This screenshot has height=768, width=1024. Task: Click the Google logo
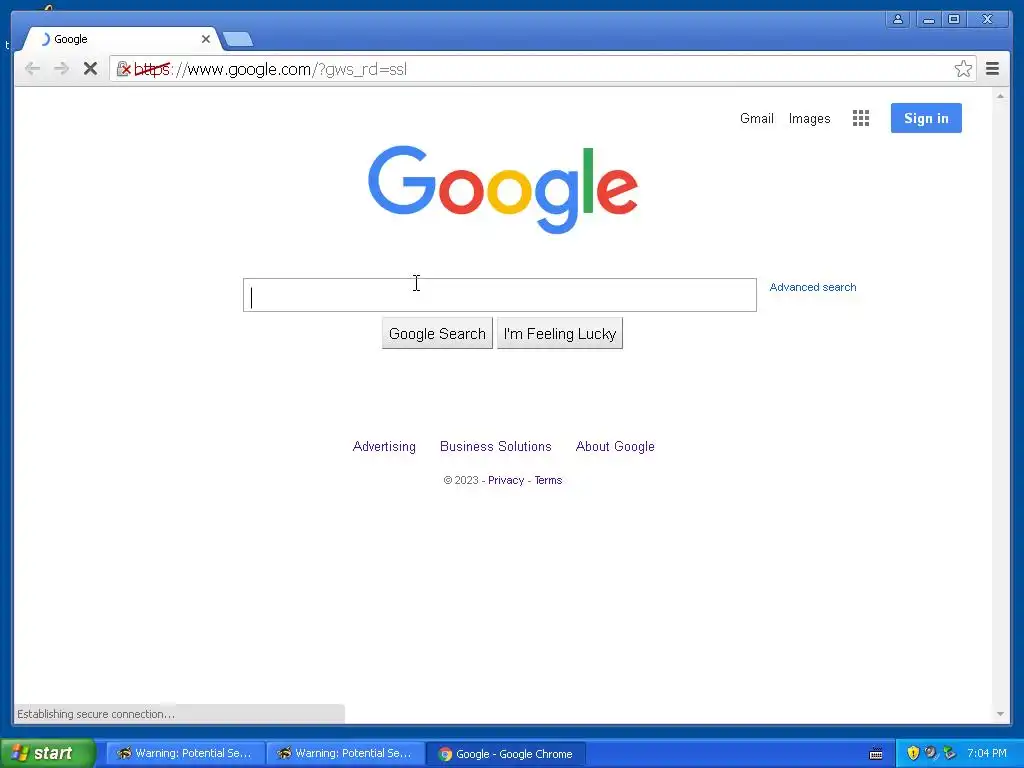point(502,189)
